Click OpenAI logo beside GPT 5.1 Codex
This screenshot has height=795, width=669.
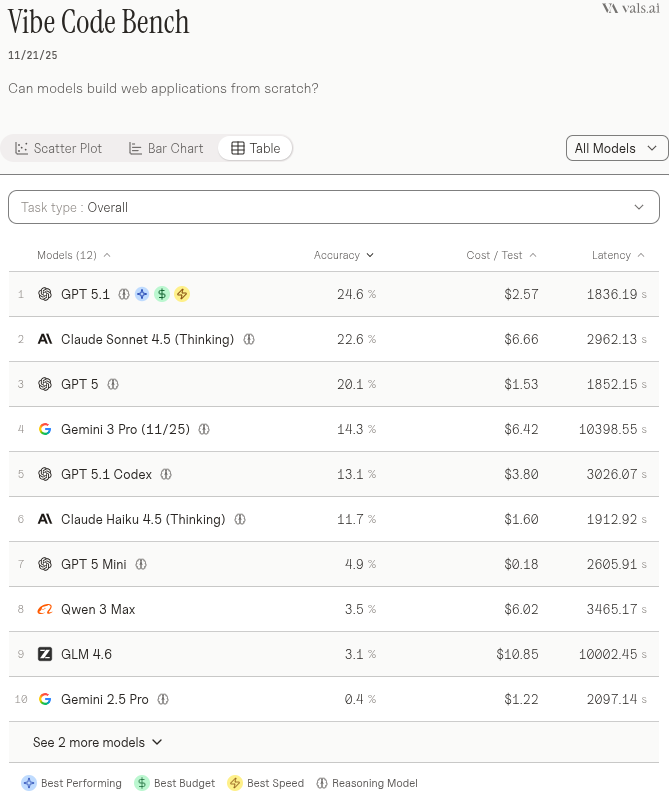click(x=45, y=474)
